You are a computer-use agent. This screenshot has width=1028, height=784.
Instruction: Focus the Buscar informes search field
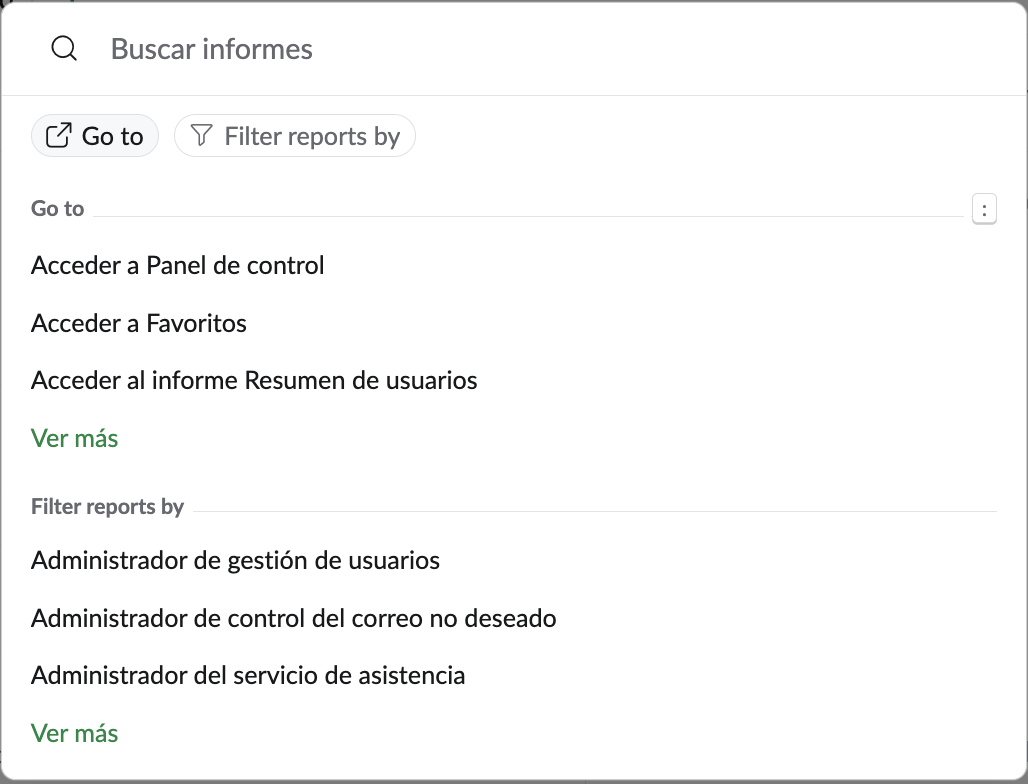coord(500,49)
